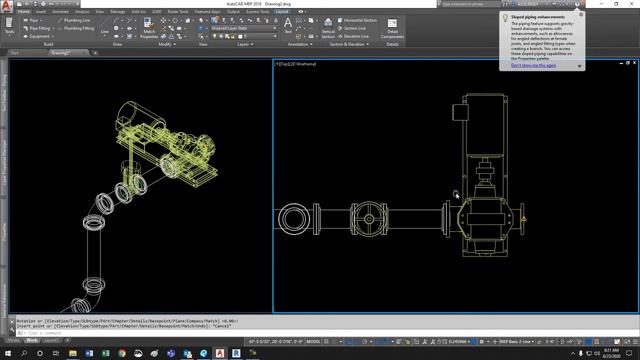Open the system clock in tray
The image size is (640, 360).
pyautogui.click(x=611, y=353)
